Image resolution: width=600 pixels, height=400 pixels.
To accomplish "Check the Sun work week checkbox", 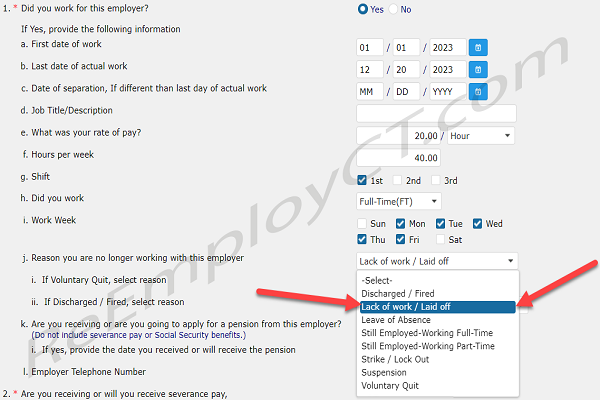I will (363, 224).
